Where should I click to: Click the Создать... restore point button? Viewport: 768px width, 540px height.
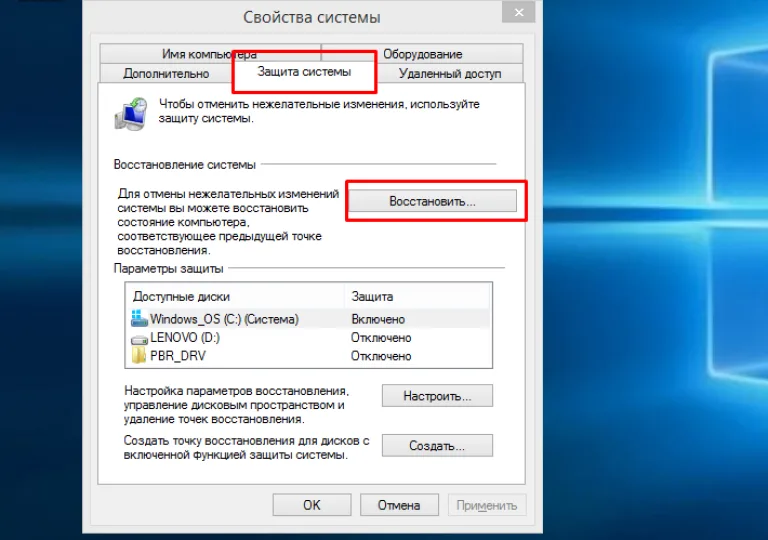click(437, 445)
